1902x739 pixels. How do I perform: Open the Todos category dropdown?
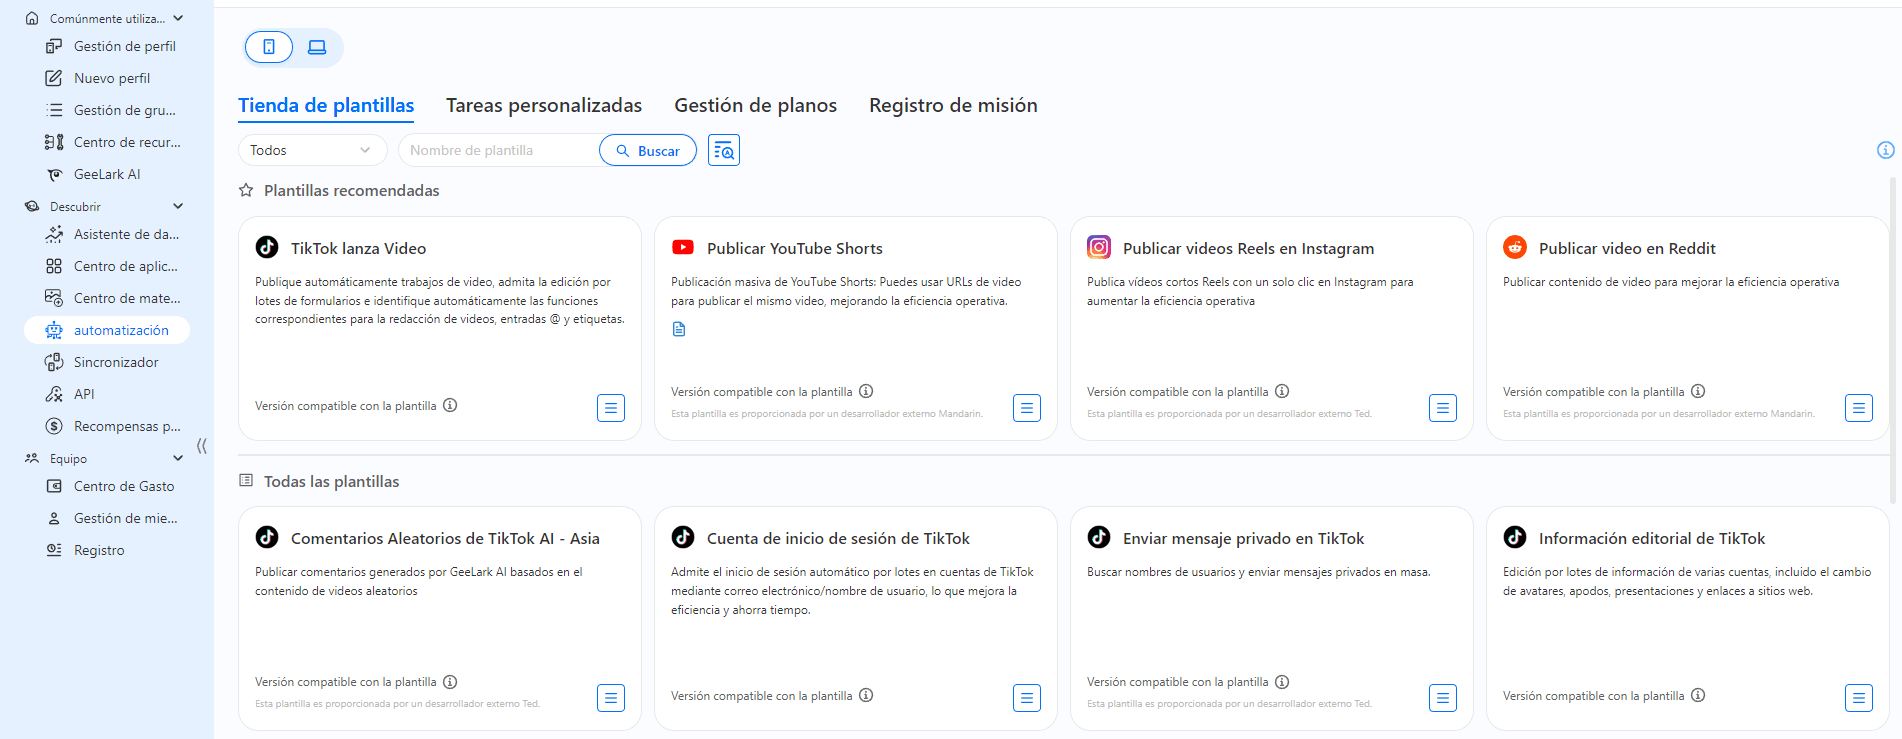click(x=312, y=150)
